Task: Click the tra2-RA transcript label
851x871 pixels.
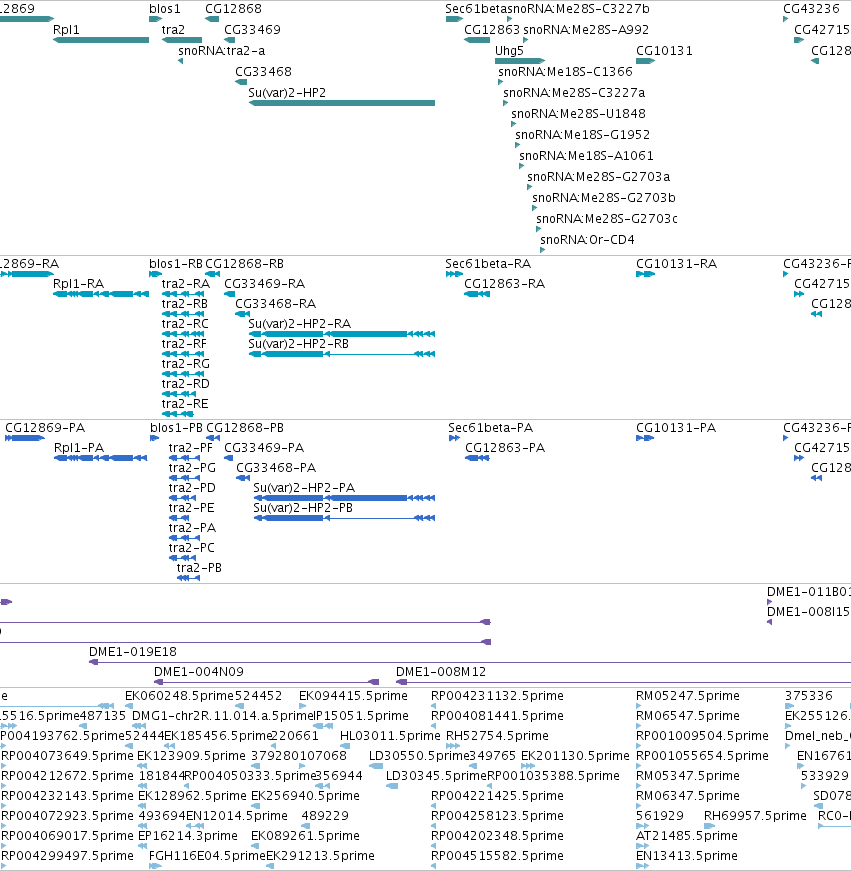Action: (186, 284)
